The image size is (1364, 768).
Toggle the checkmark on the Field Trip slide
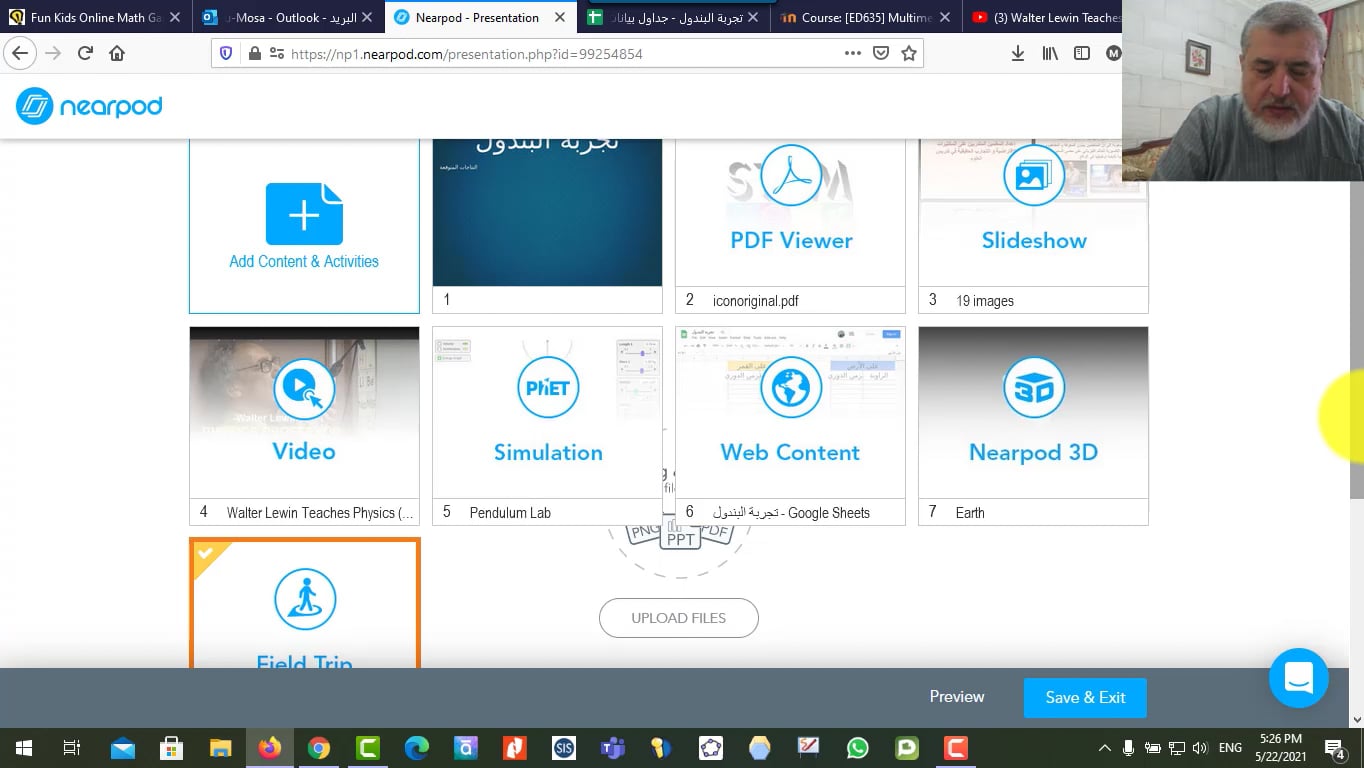[205, 553]
